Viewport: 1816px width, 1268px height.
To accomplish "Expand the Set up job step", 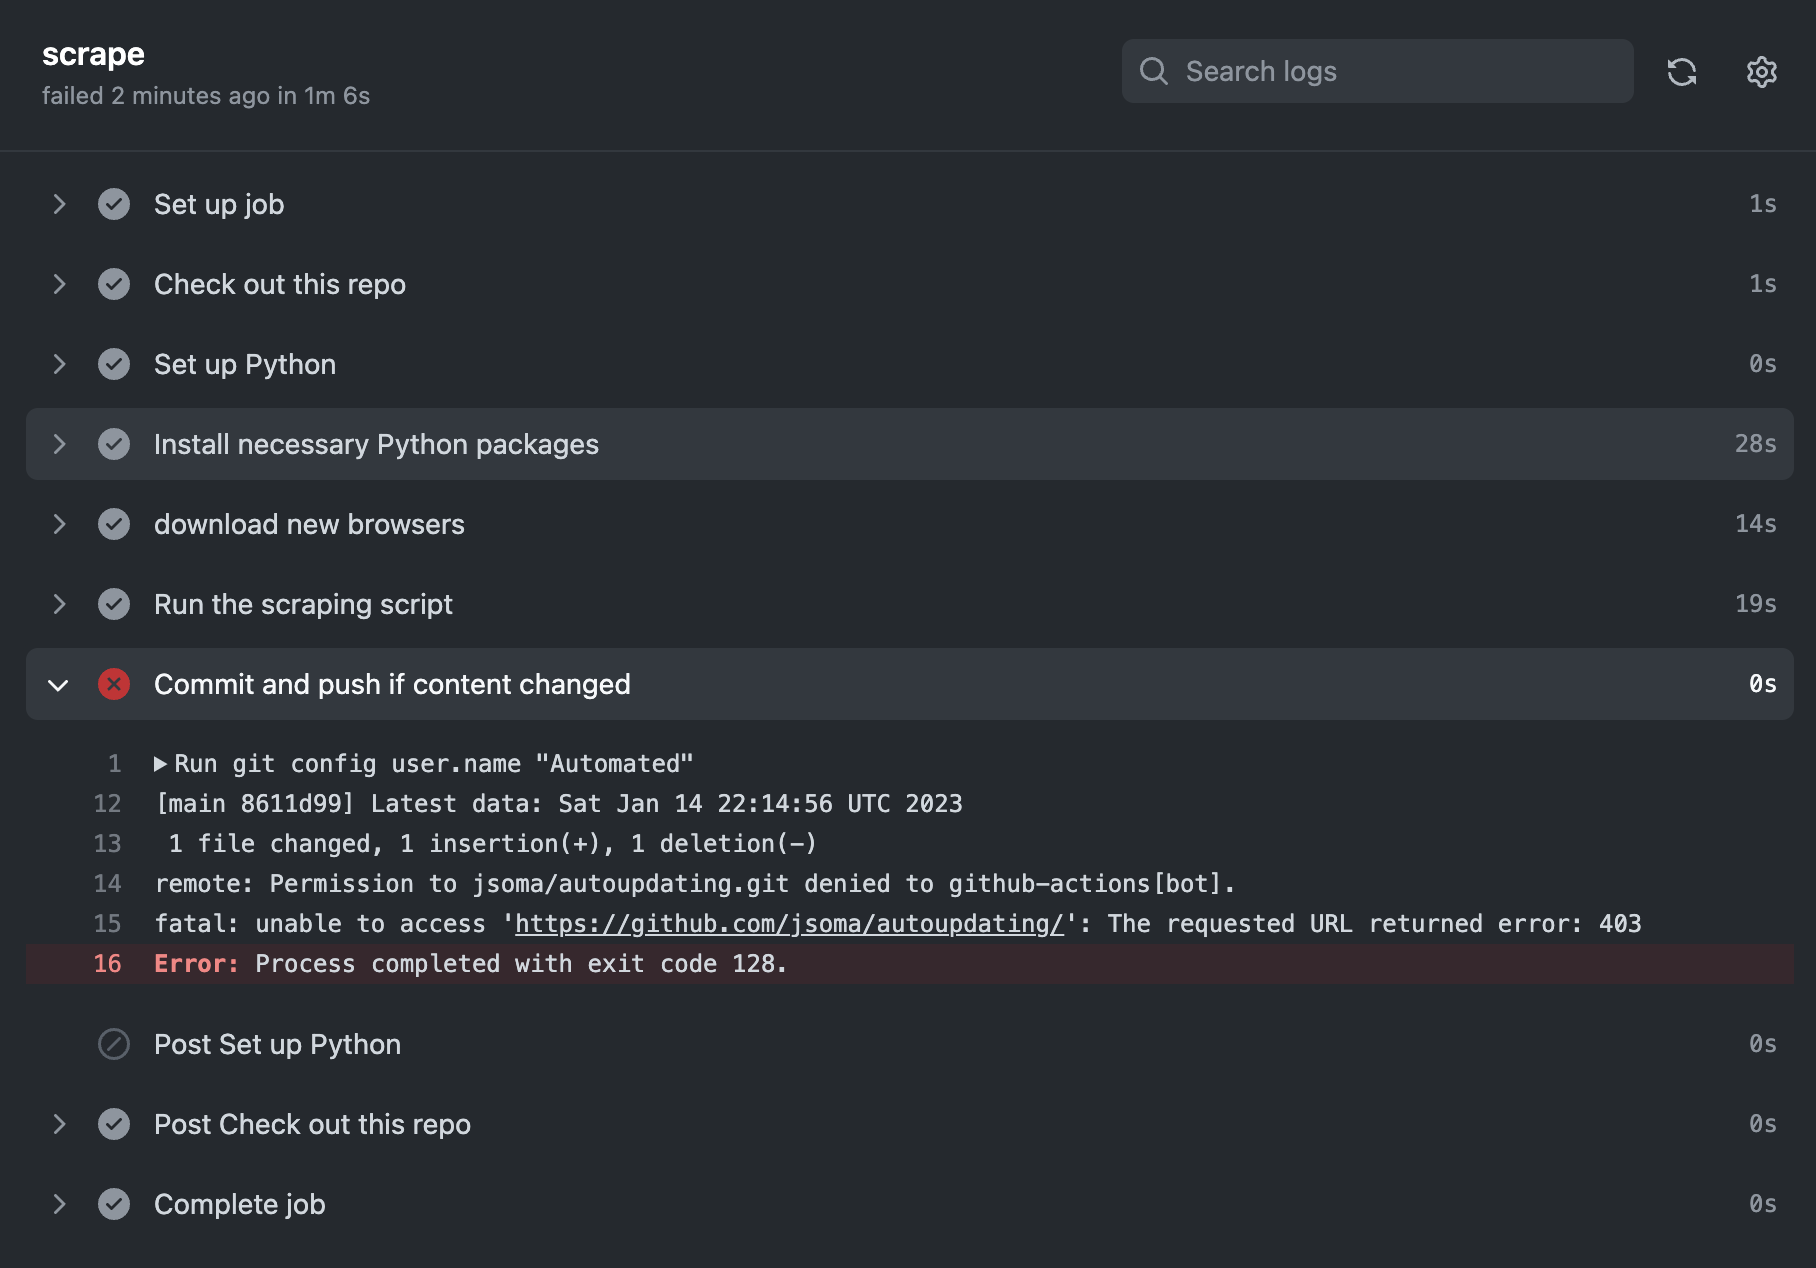I will point(59,204).
